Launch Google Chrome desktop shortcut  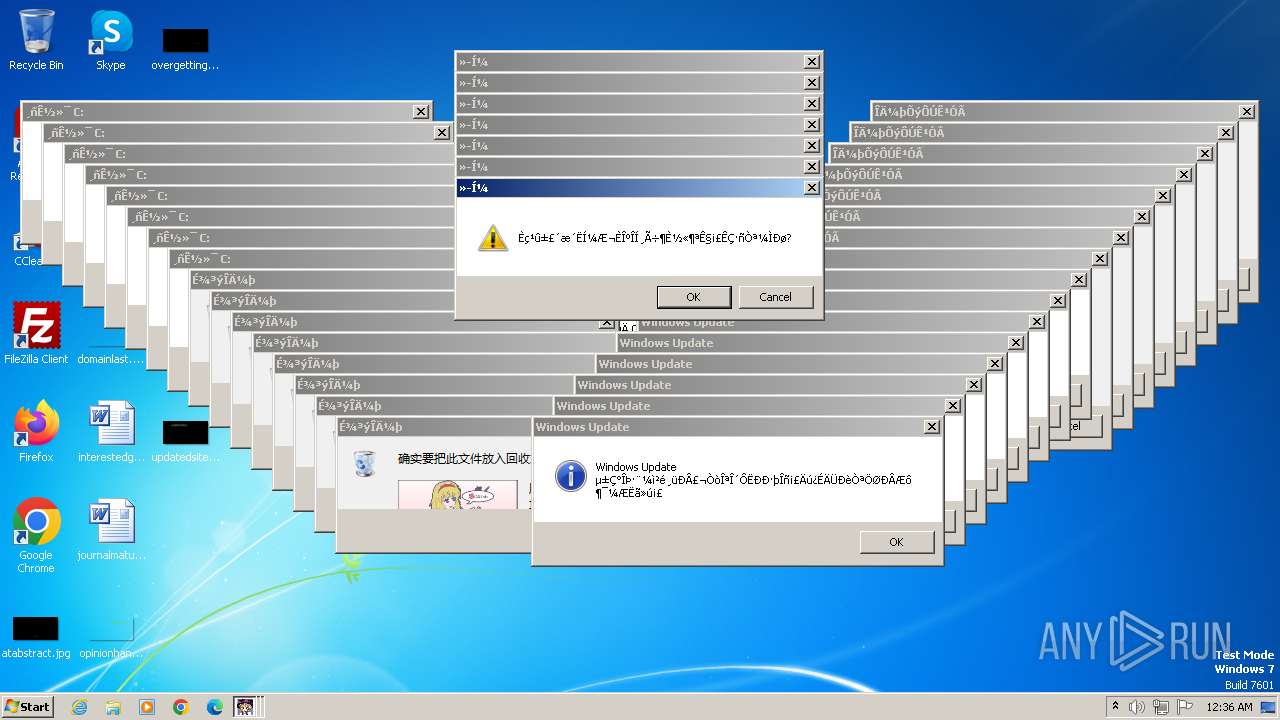tap(36, 535)
